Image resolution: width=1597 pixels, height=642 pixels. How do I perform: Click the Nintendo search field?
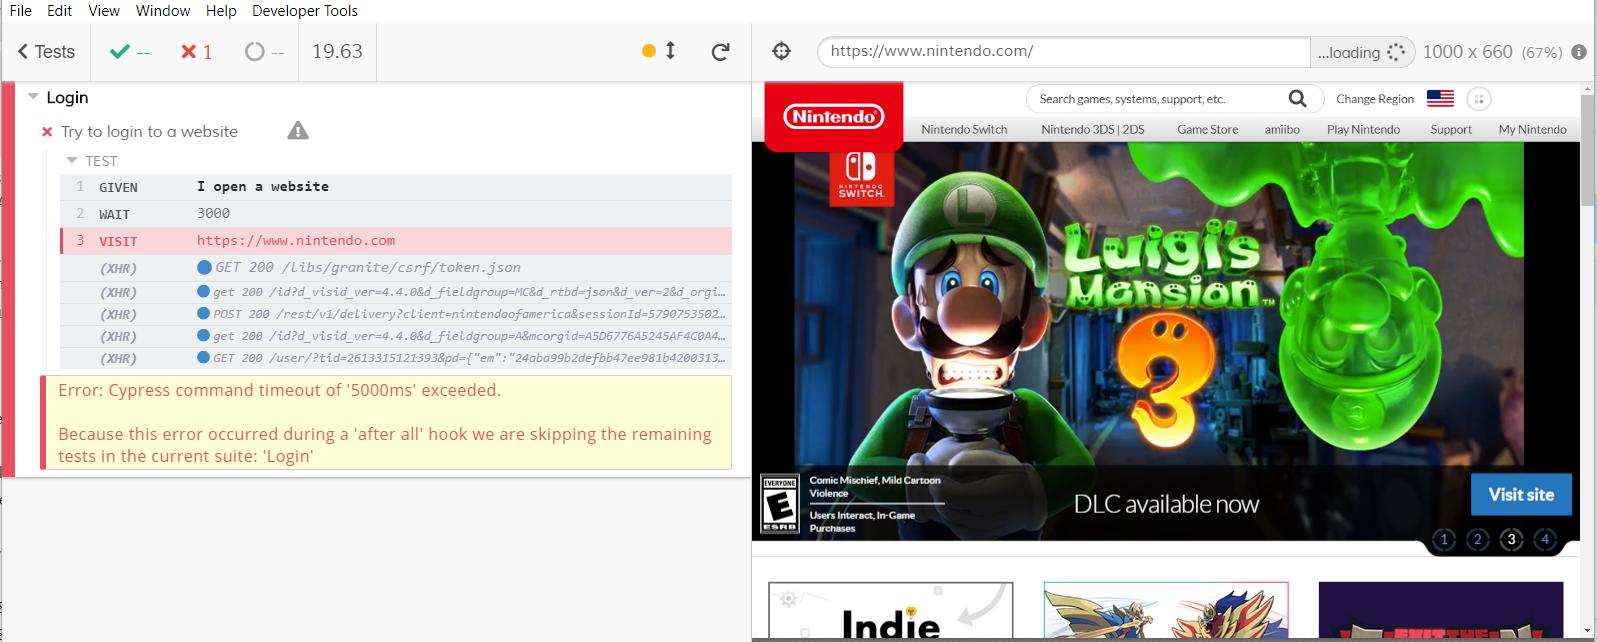pyautogui.click(x=1160, y=99)
